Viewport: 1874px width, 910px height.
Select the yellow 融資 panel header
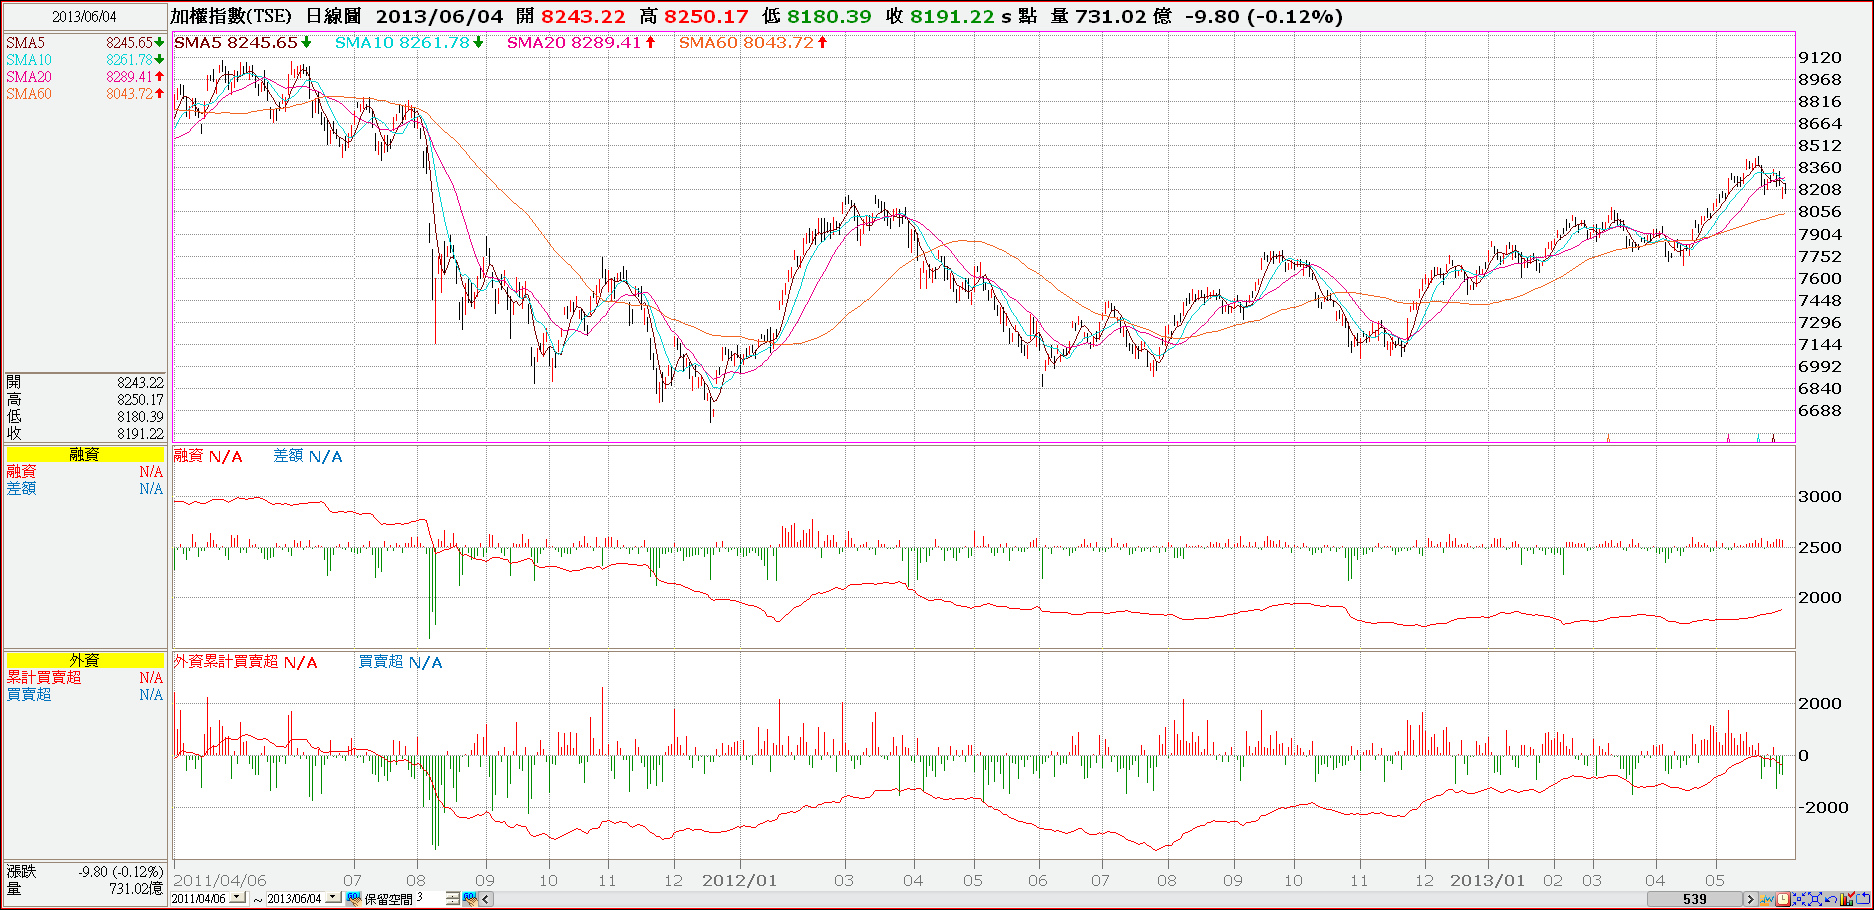[85, 454]
